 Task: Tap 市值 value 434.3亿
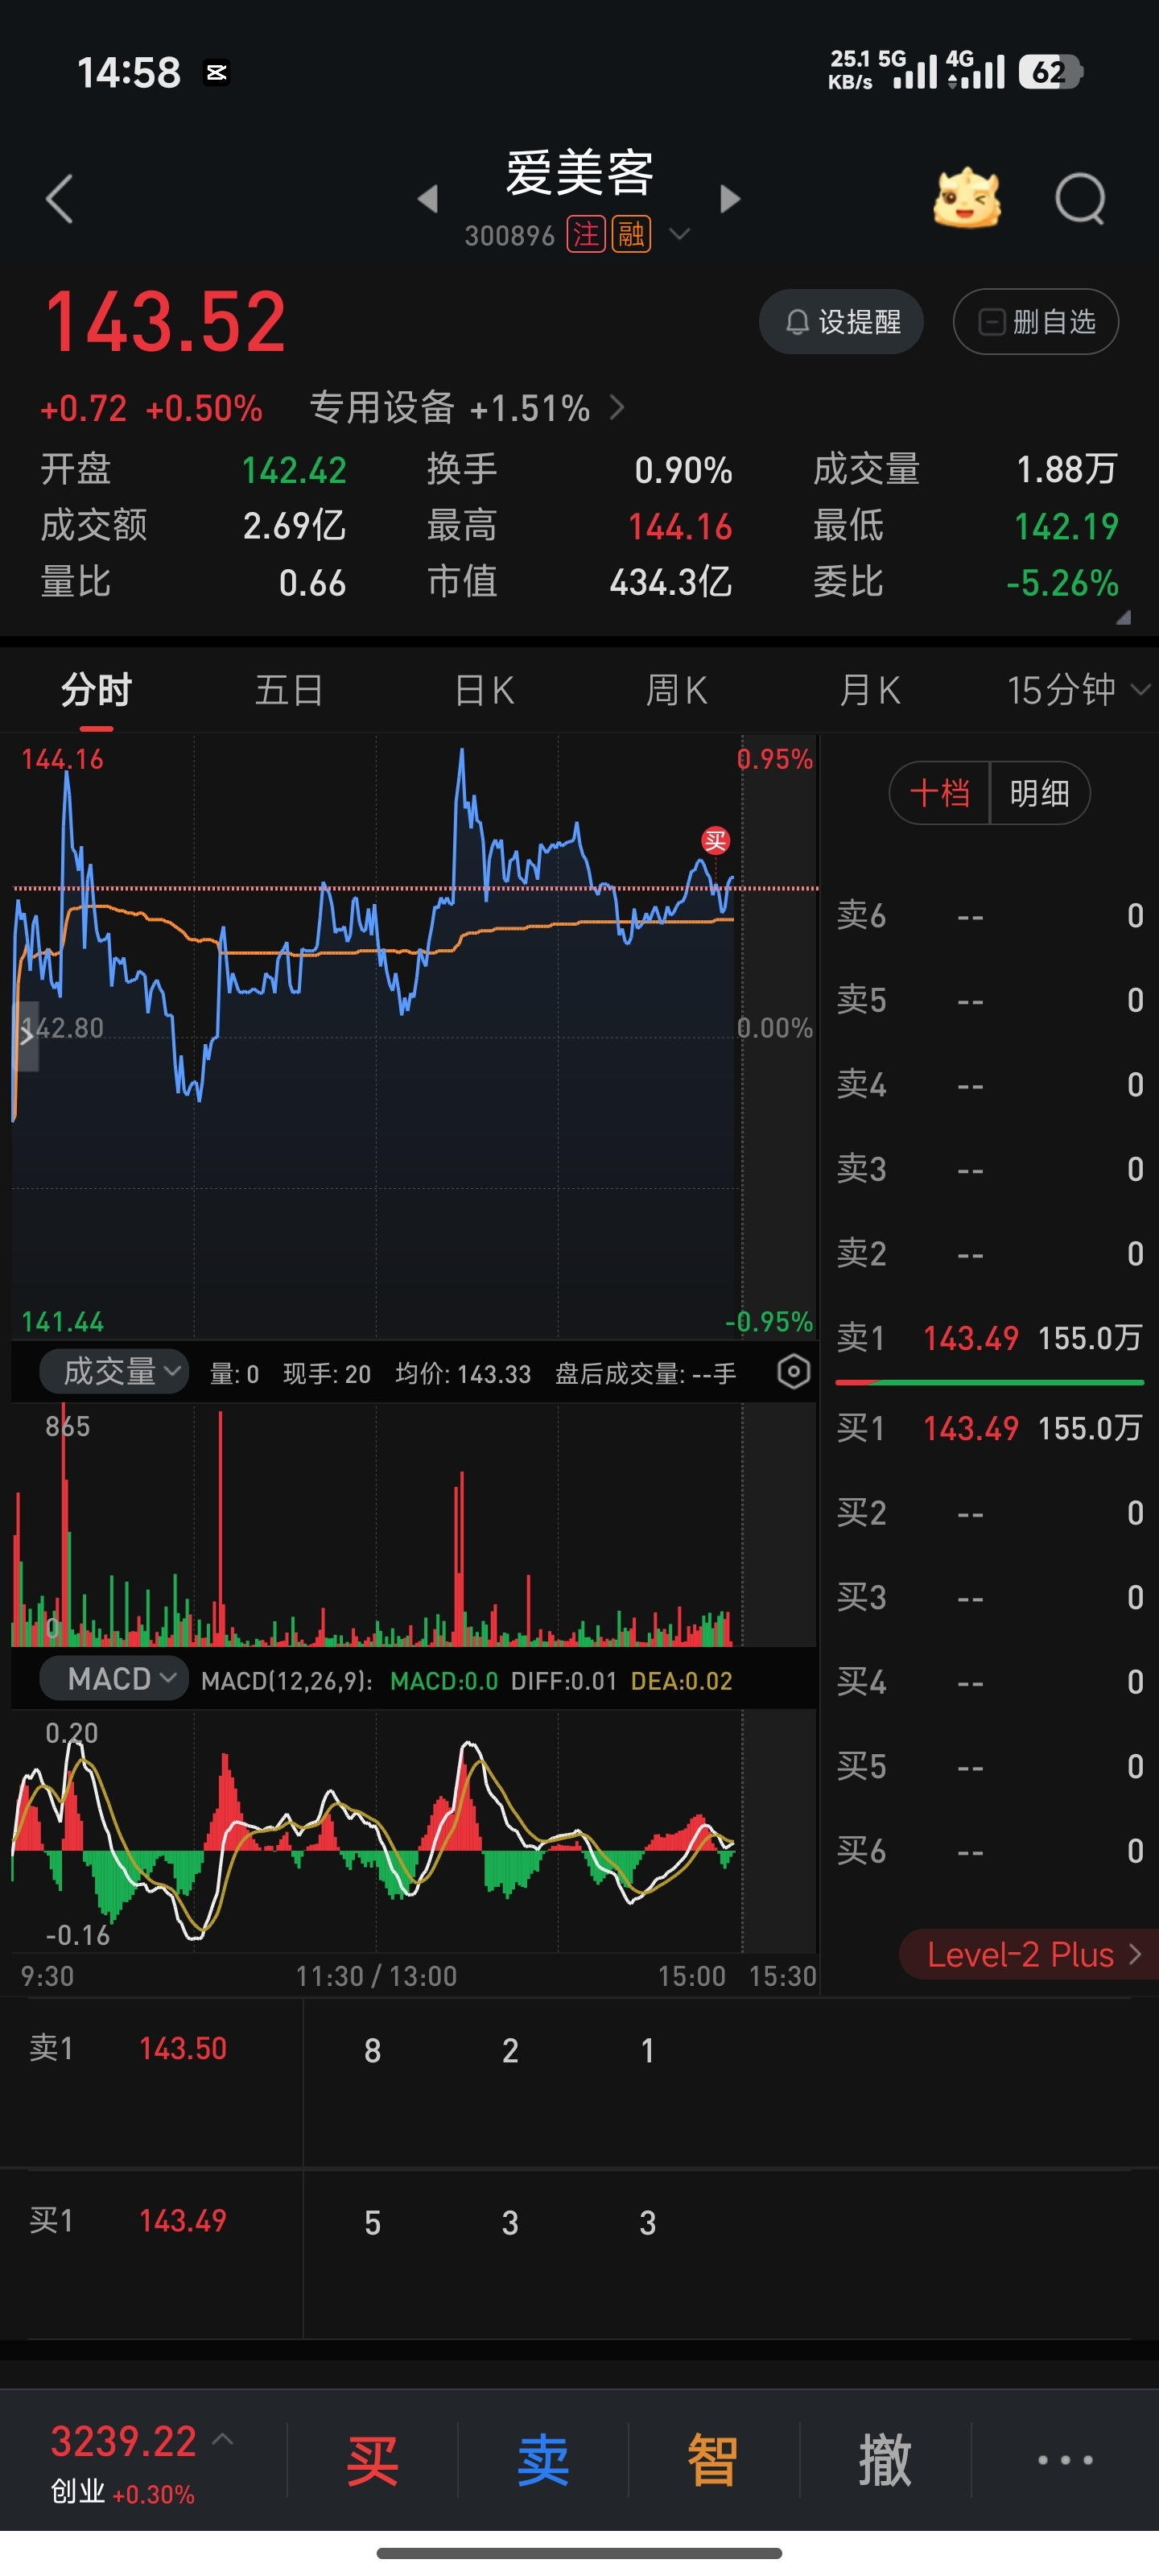point(671,581)
